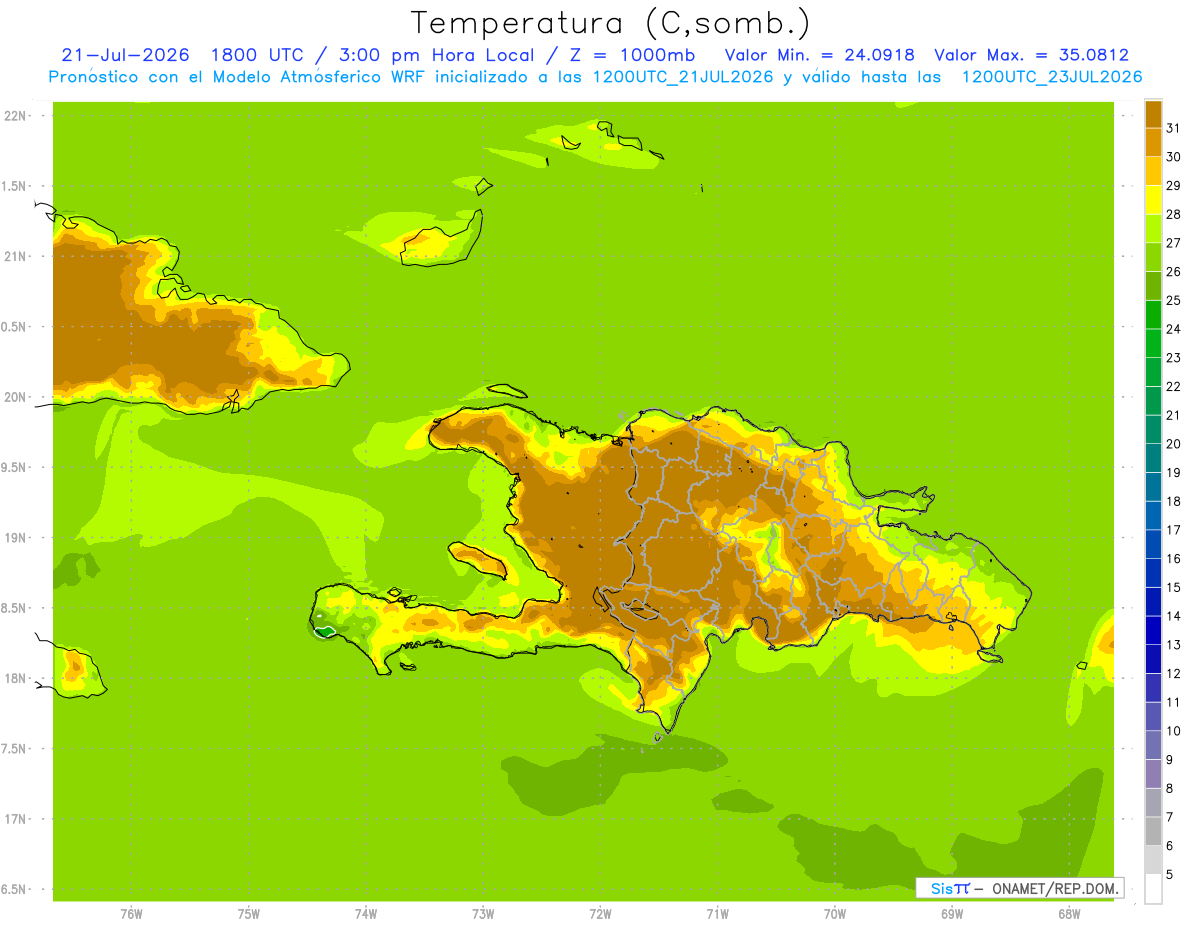Viewport: 1200px width, 927px height.
Task: Click the 20N latitude axis label
Action: [15, 397]
